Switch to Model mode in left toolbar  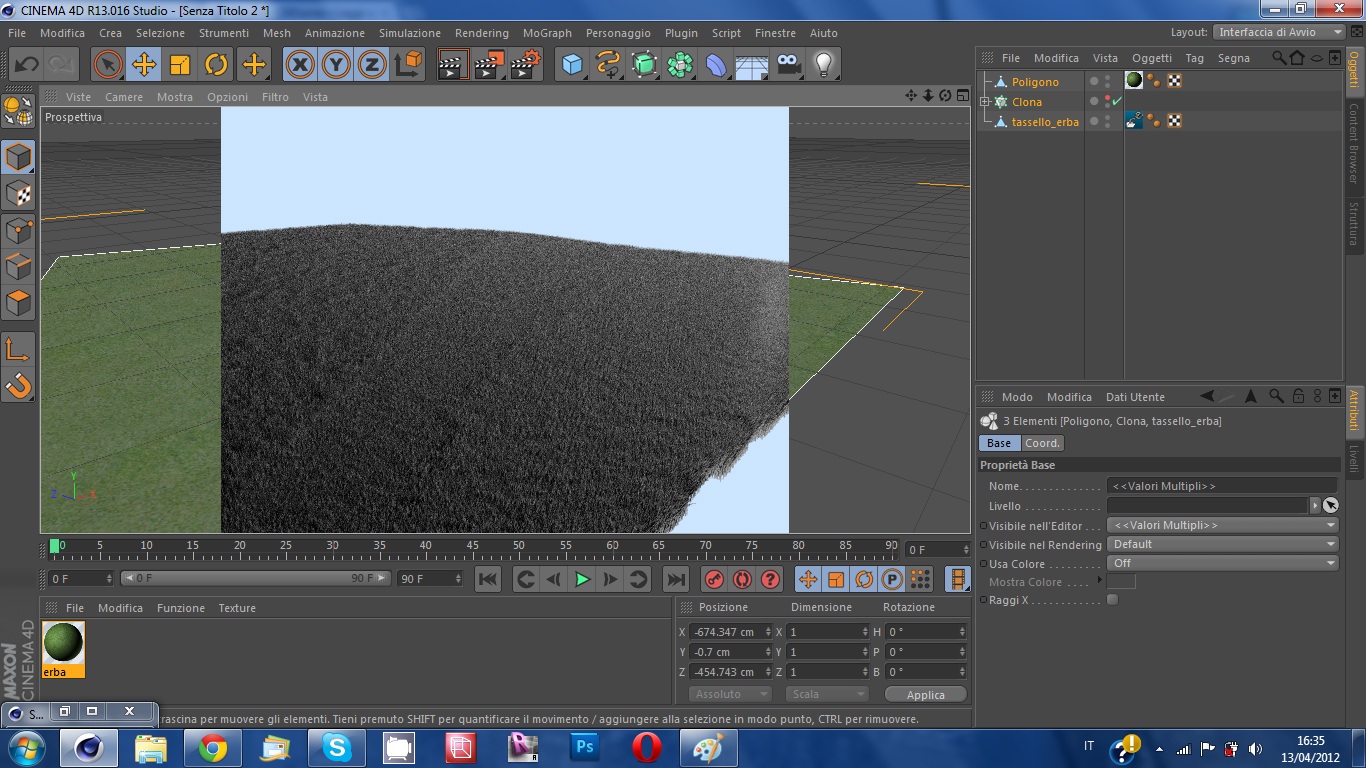(19, 157)
